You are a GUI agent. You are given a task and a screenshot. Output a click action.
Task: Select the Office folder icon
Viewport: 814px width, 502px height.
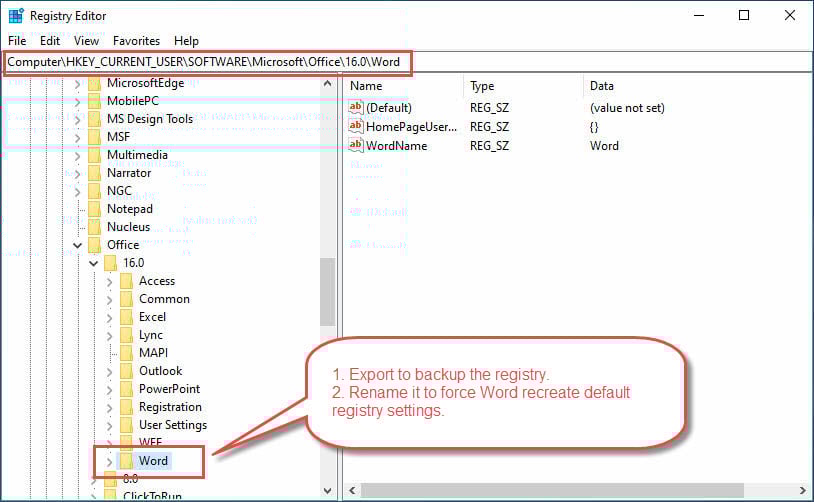[x=94, y=245]
